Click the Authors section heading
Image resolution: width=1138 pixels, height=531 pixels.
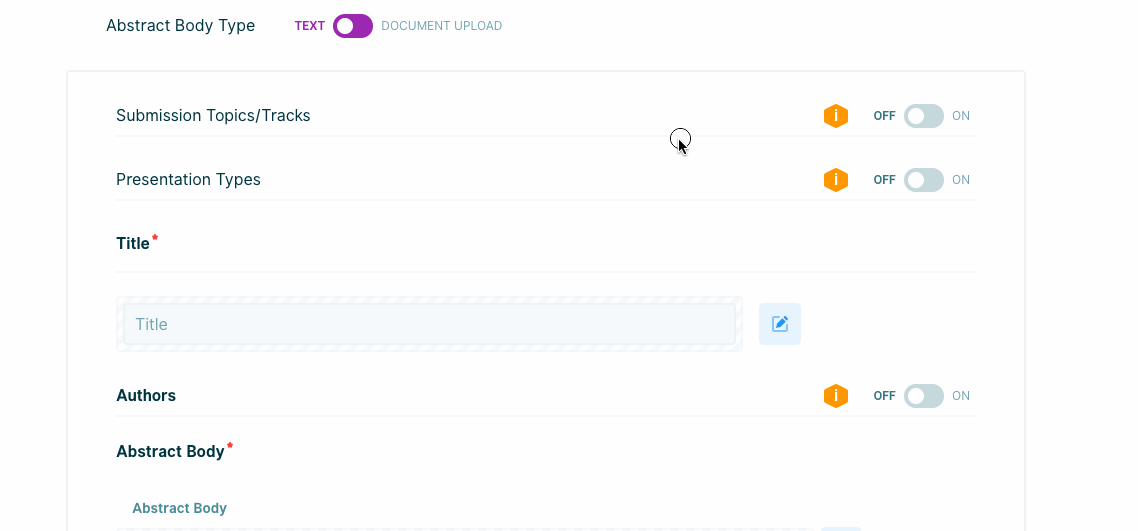point(146,396)
